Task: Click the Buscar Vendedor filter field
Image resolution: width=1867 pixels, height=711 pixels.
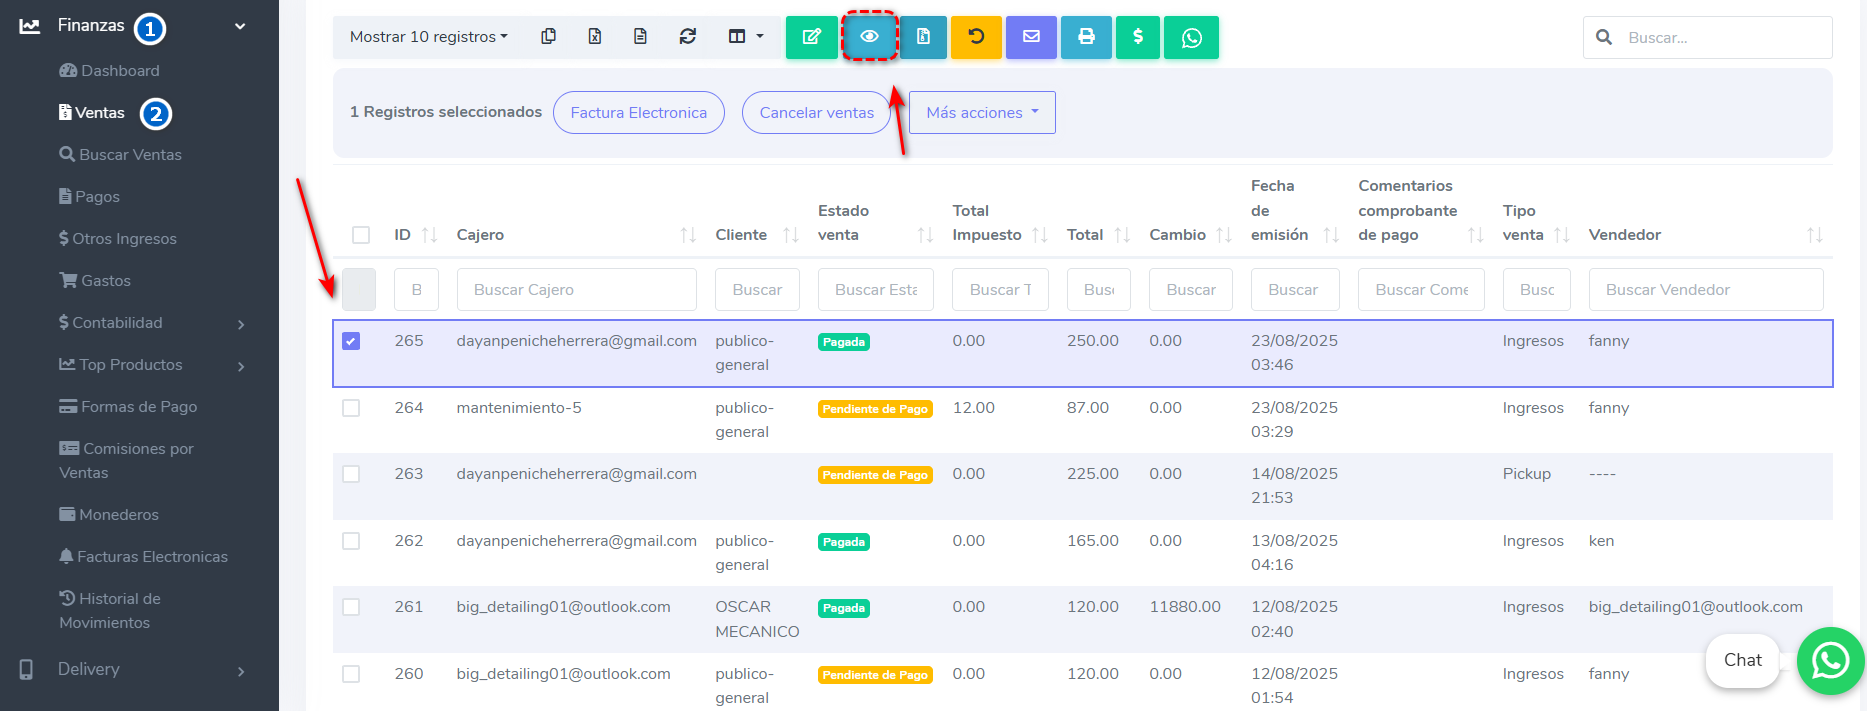Action: coord(1706,290)
